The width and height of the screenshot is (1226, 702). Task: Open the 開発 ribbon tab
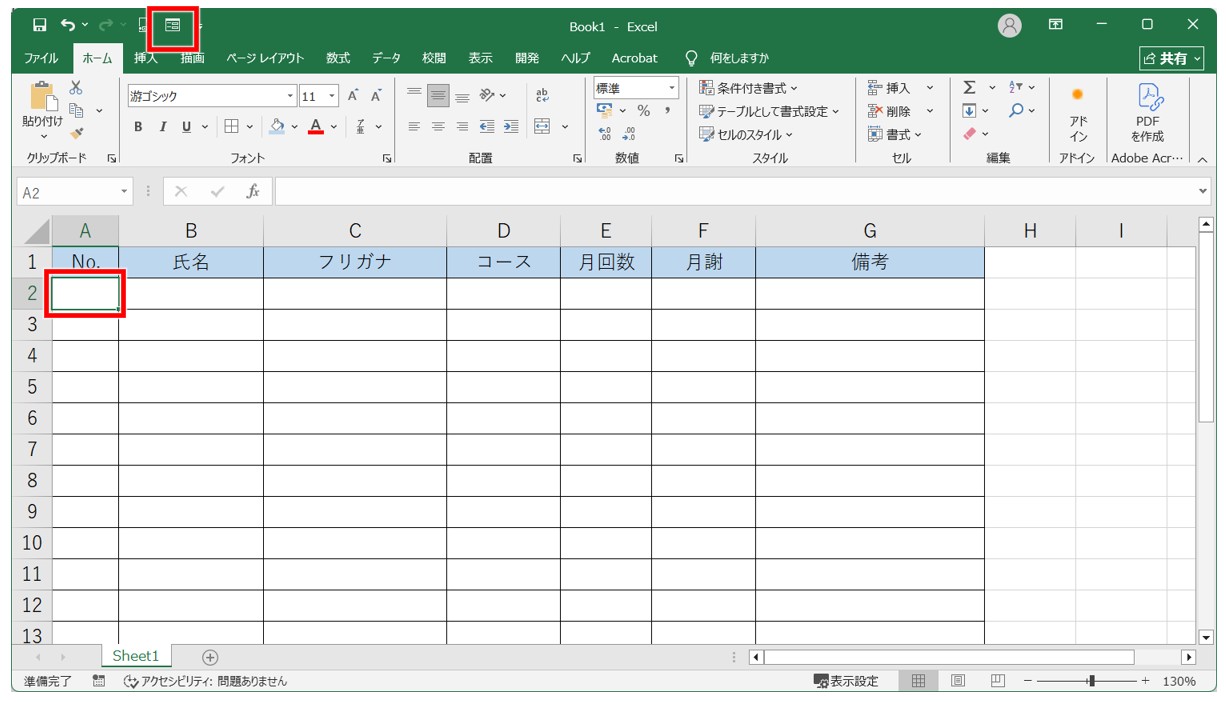click(527, 58)
